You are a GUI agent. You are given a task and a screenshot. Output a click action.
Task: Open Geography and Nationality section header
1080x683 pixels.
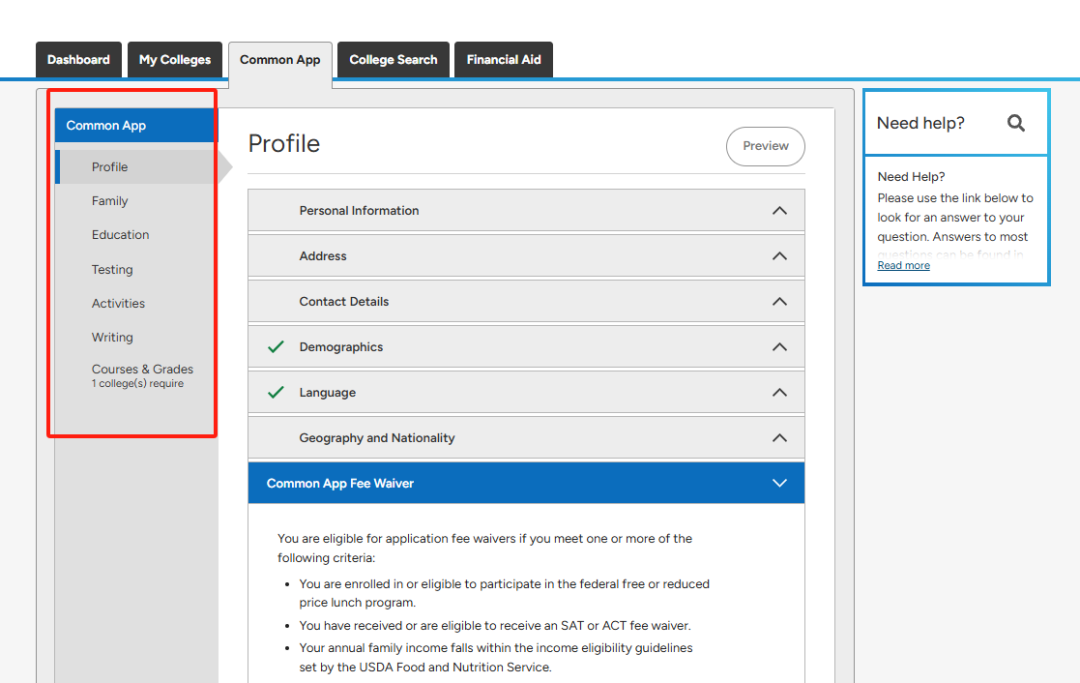[x=526, y=438]
